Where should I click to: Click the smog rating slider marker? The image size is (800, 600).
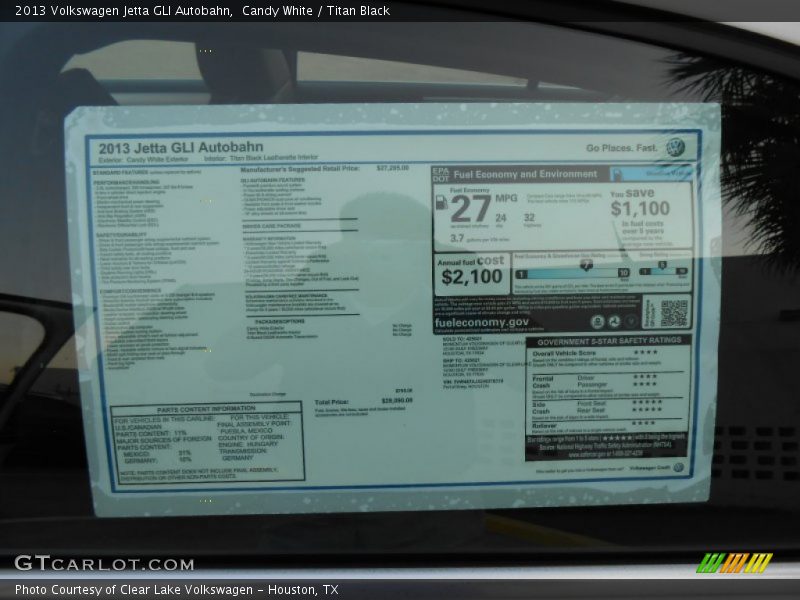[x=662, y=265]
